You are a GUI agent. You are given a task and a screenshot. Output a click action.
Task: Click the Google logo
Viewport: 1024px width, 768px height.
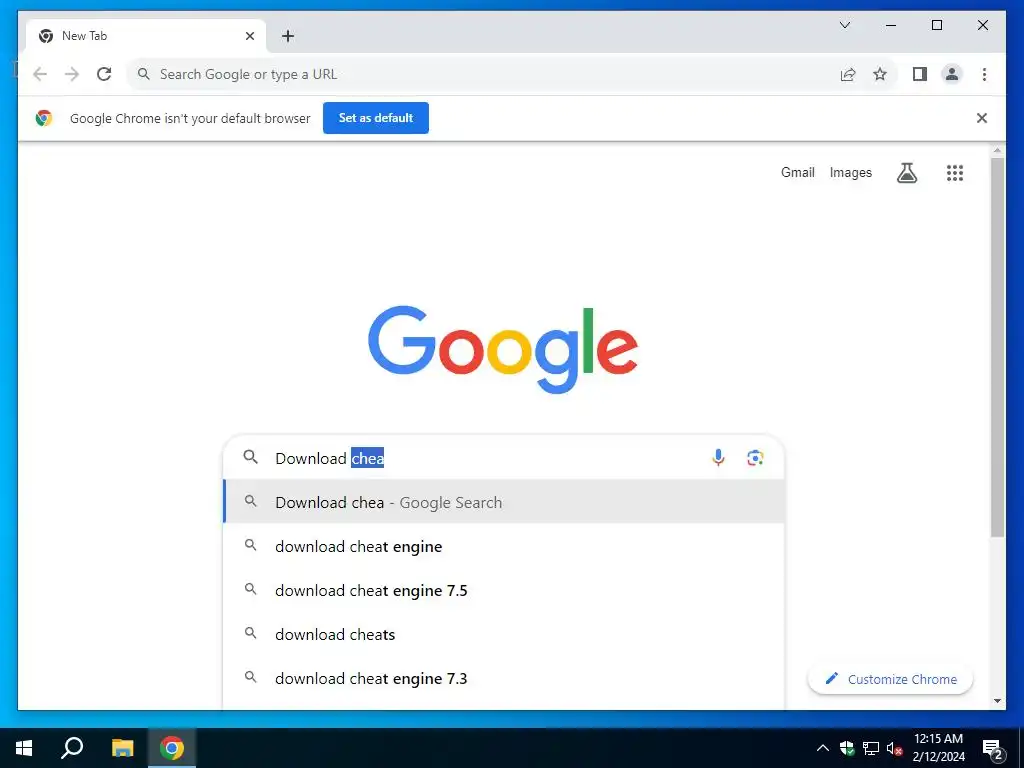click(x=503, y=349)
